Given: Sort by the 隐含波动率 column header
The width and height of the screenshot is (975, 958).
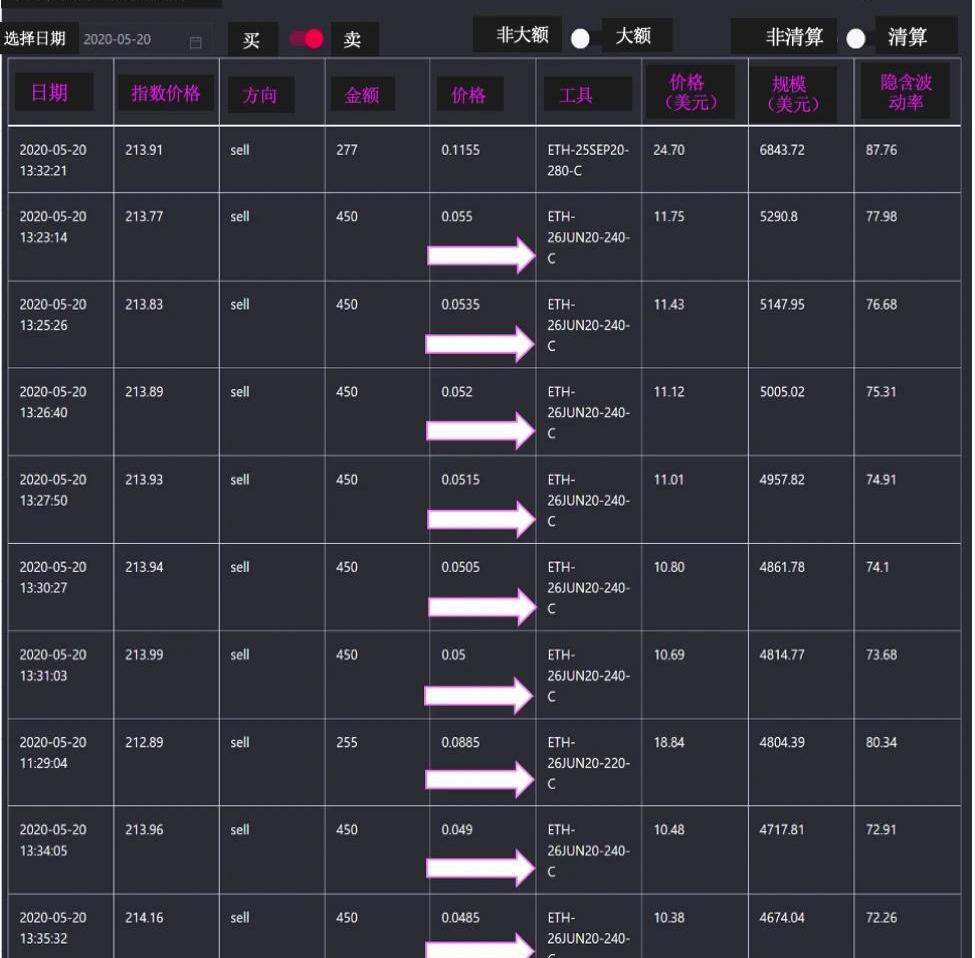Looking at the screenshot, I should pos(905,93).
